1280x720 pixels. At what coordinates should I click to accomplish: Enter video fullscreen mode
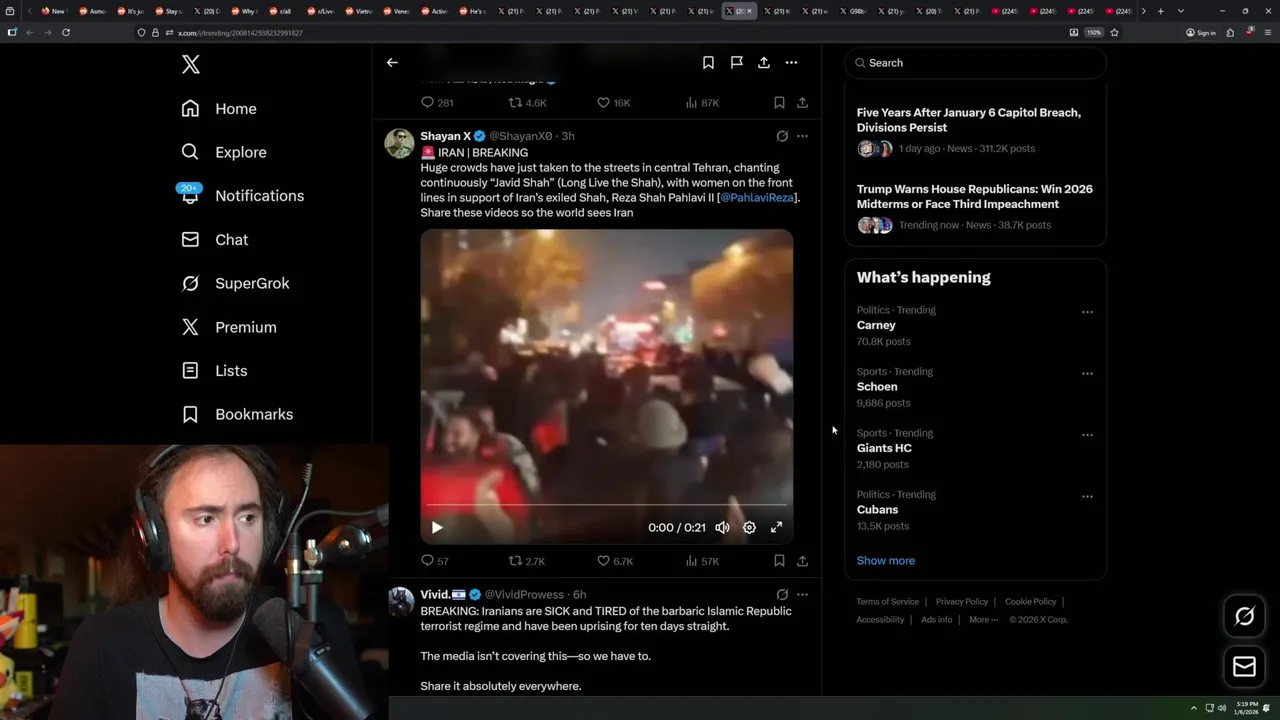click(776, 527)
